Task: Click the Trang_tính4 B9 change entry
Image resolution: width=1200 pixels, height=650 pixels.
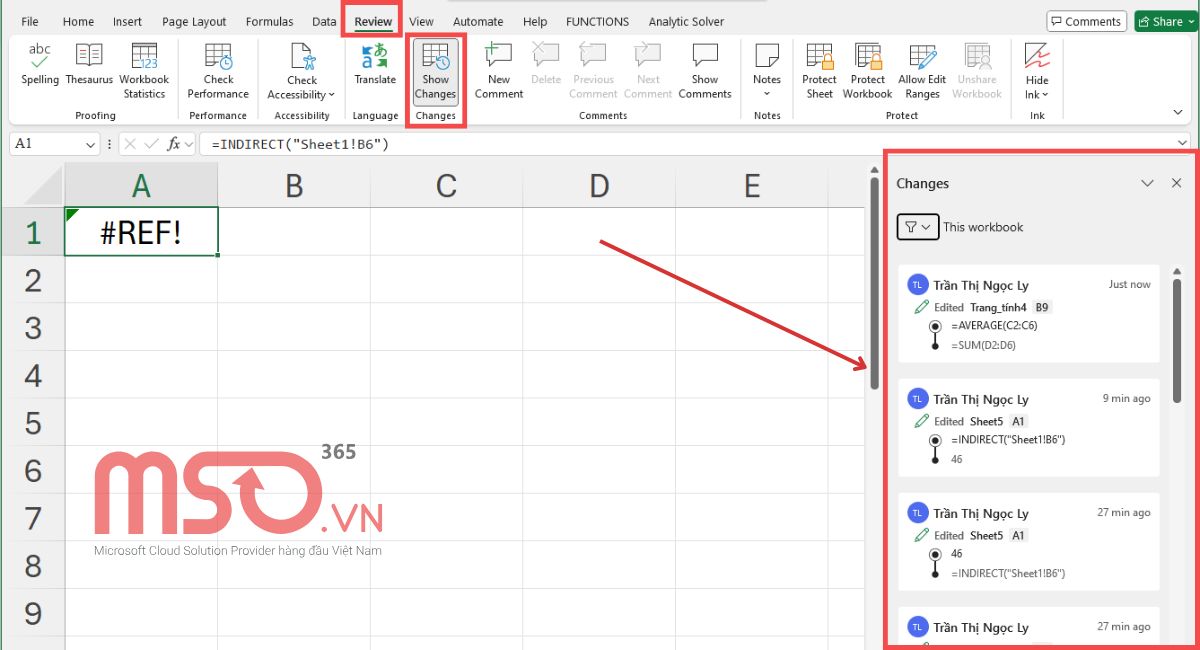Action: pyautogui.click(x=1029, y=313)
